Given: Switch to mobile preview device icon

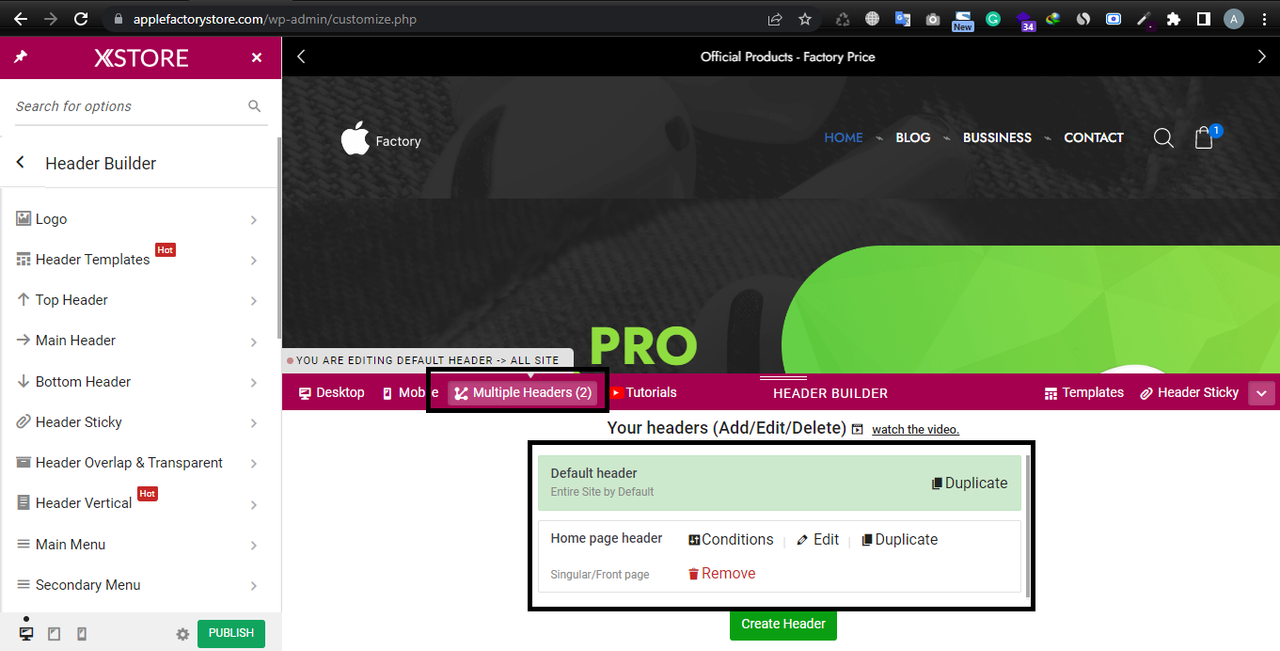Looking at the screenshot, I should tap(82, 634).
